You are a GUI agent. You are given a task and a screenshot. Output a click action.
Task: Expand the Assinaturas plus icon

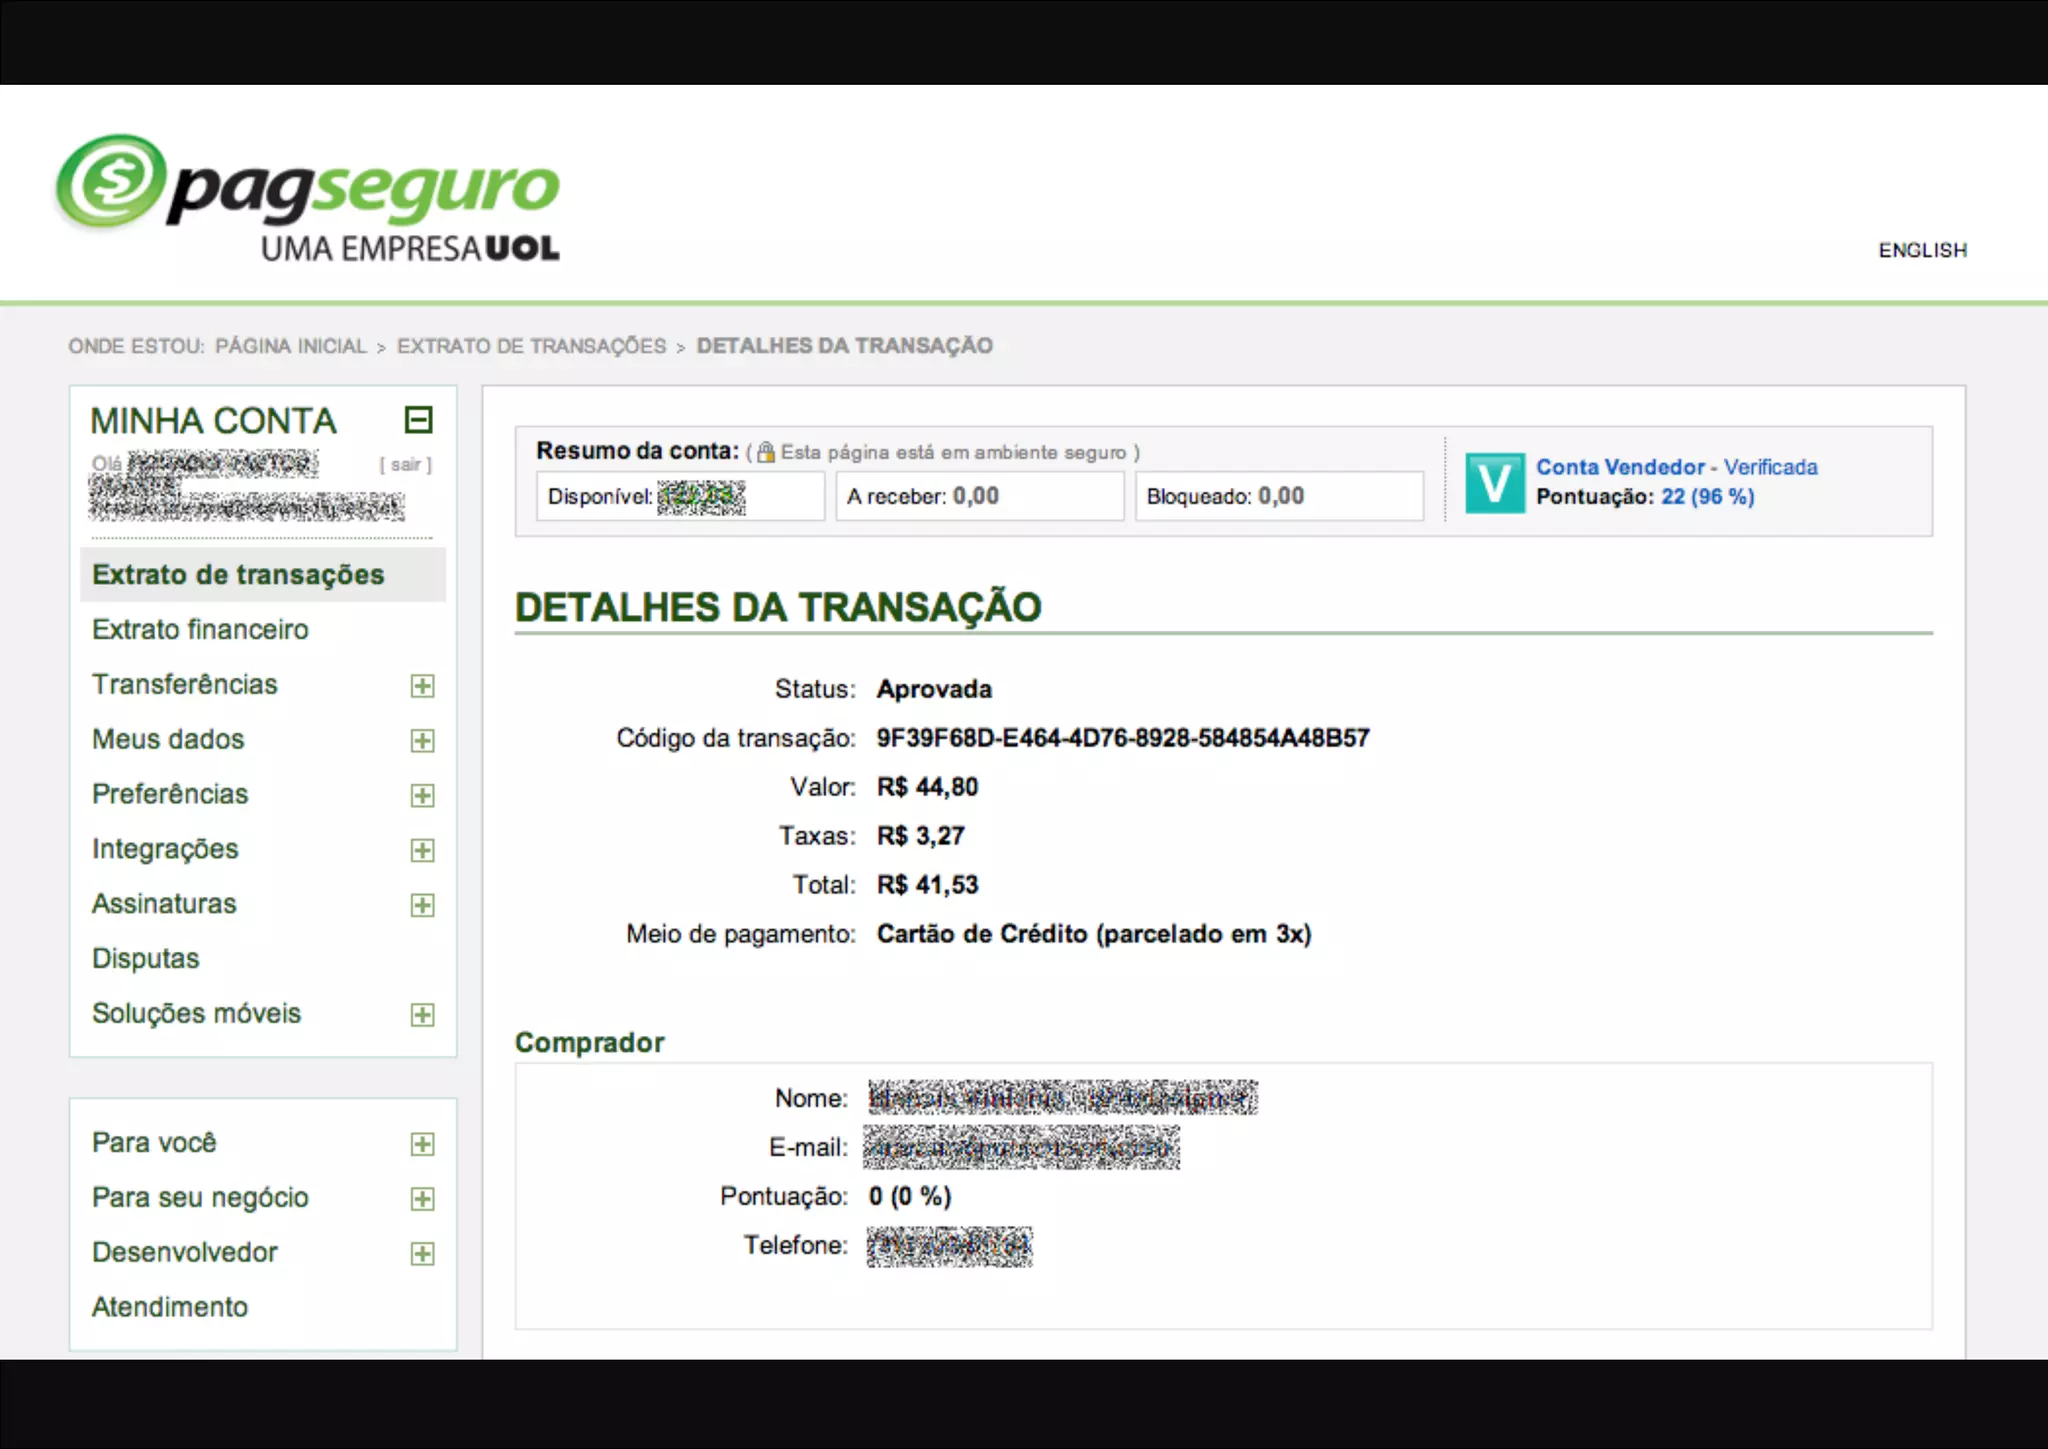tap(422, 906)
